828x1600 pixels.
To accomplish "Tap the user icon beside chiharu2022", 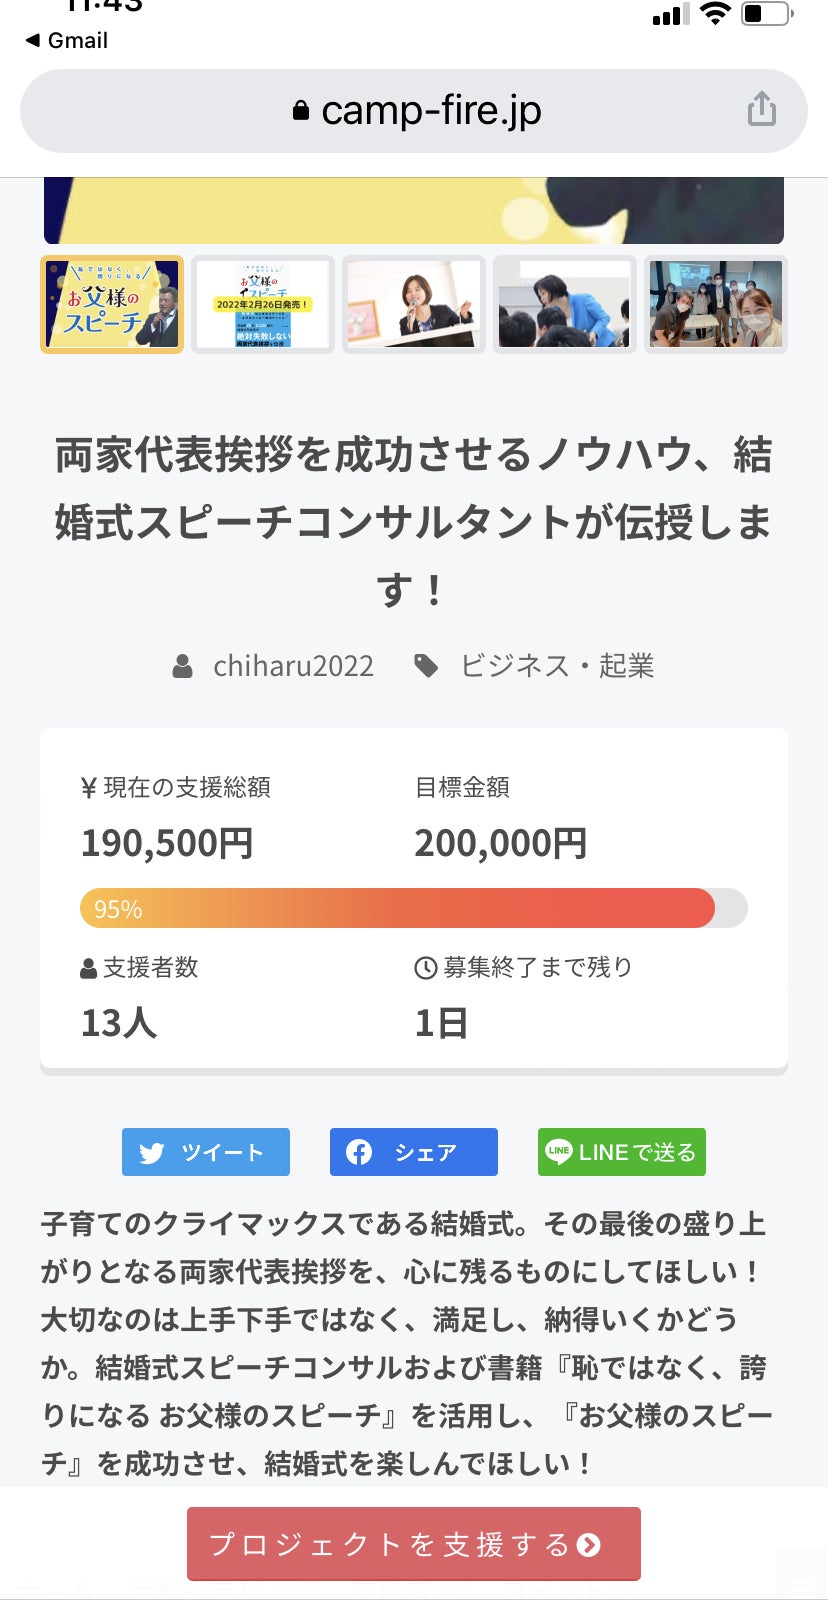I will [x=183, y=666].
